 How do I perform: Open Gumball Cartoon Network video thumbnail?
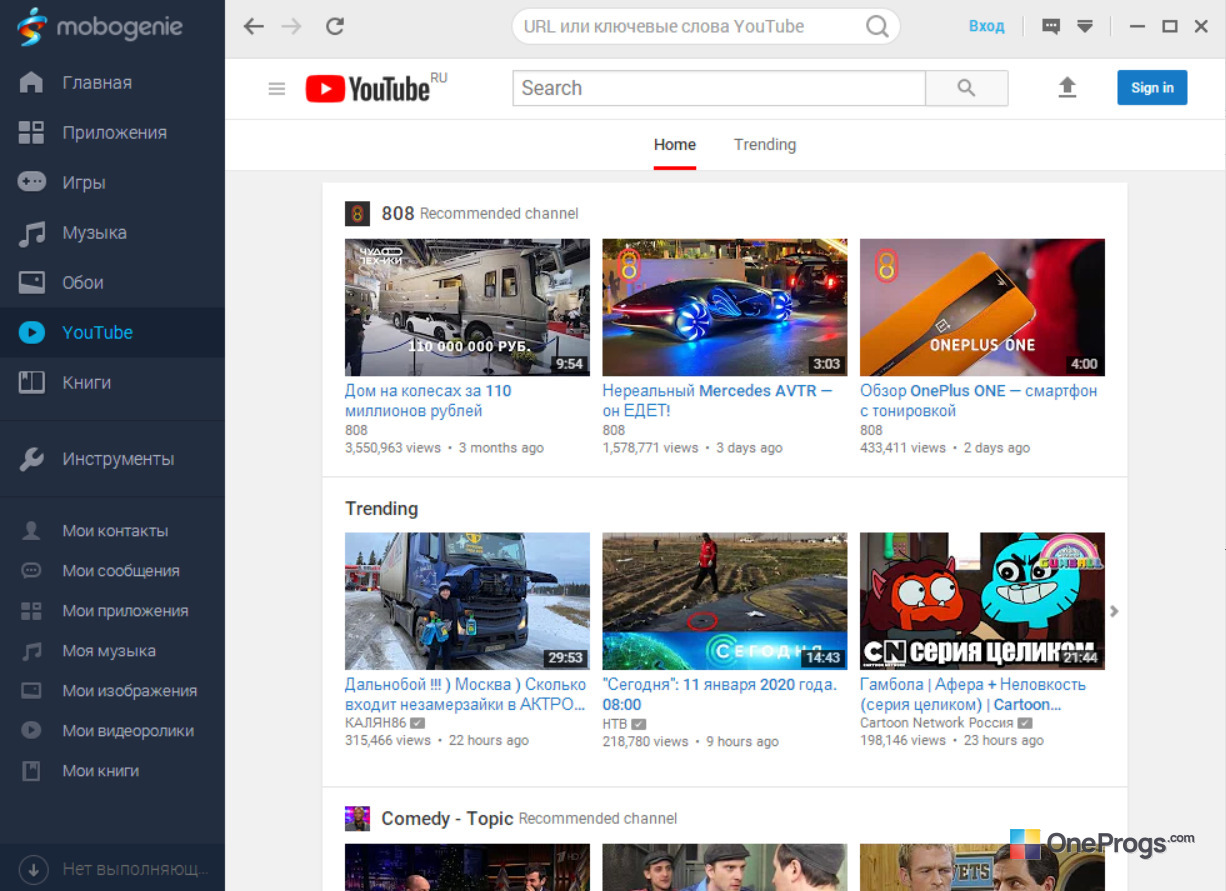pyautogui.click(x=982, y=601)
